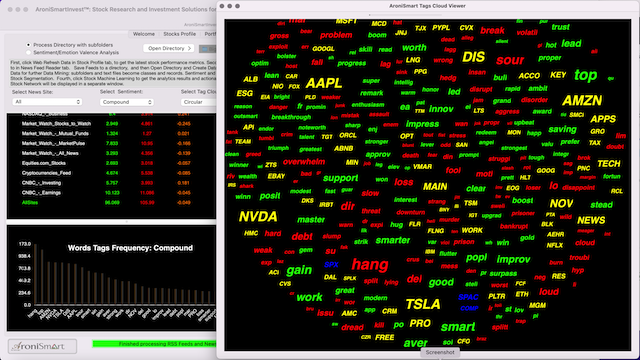Click the red hang tag
640x360 pixels.
coord(370,264)
